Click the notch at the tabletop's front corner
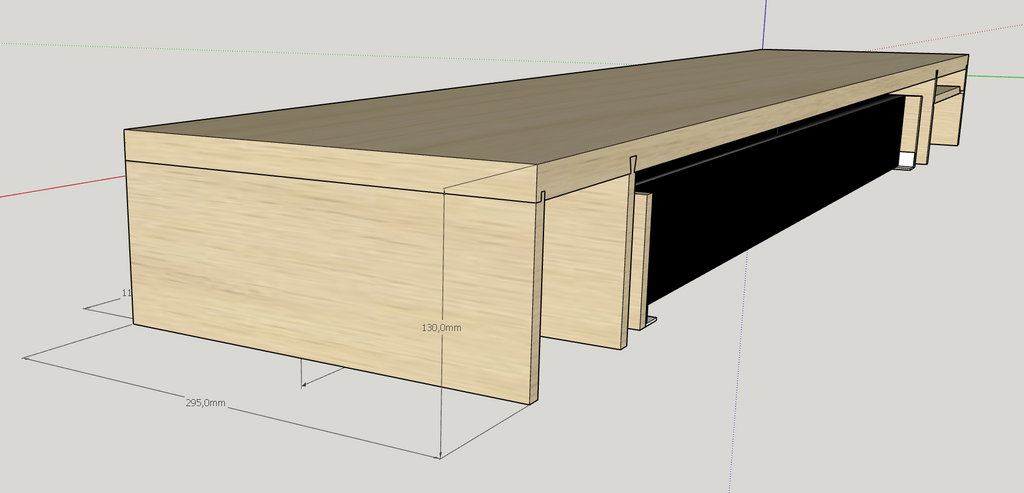 (x=543, y=197)
